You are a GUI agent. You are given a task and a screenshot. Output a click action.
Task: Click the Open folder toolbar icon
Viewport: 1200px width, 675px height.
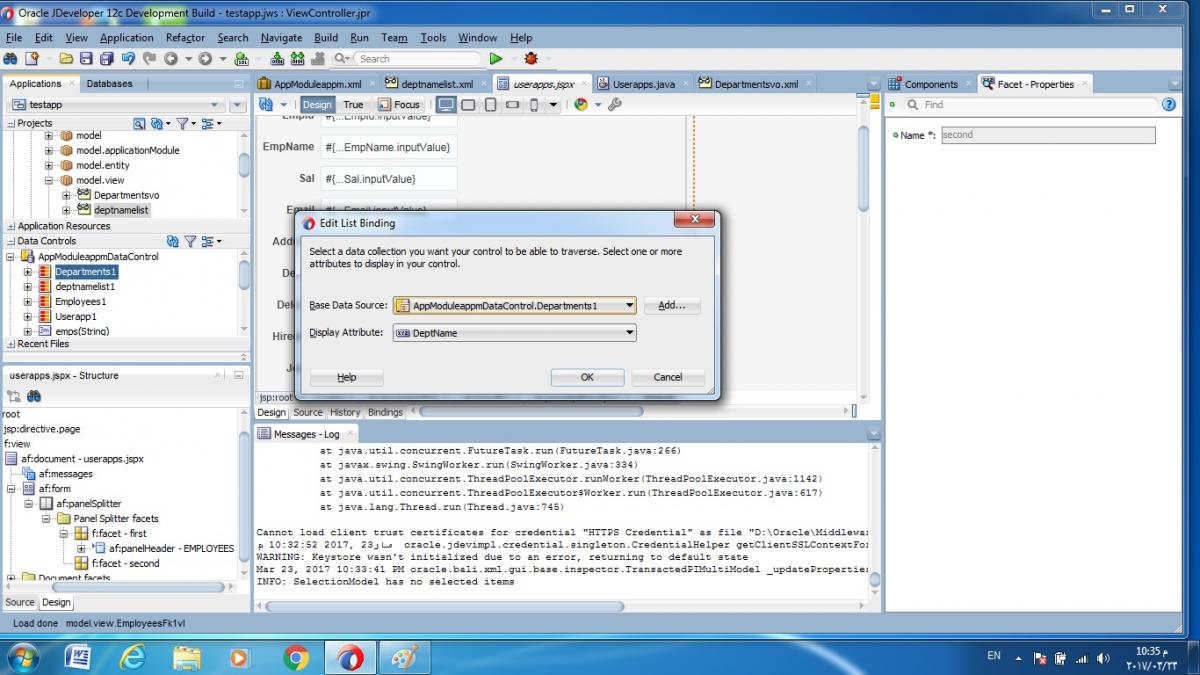(x=66, y=59)
